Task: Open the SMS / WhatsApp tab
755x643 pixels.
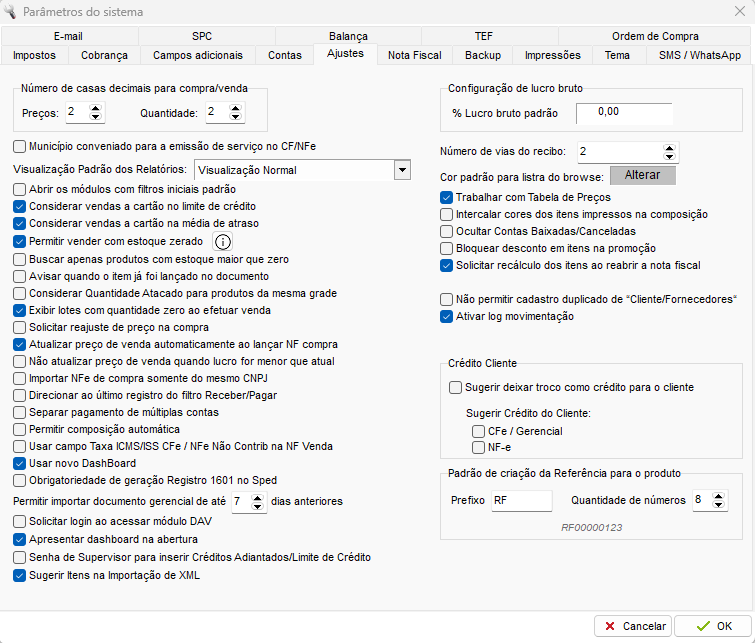Action: coord(699,55)
